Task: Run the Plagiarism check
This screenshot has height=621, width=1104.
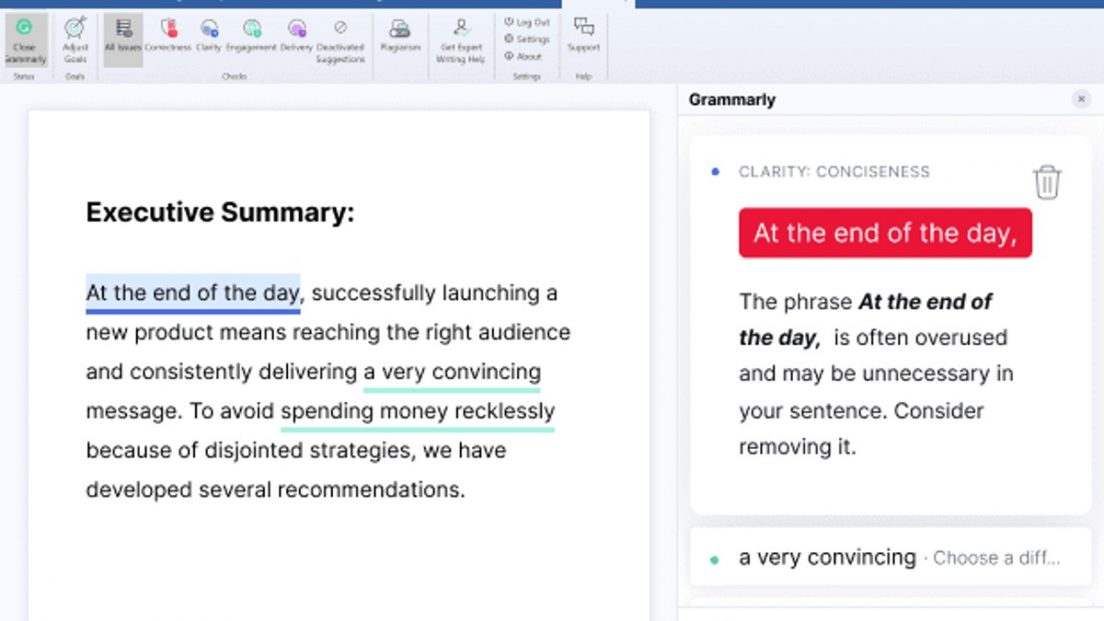Action: click(x=400, y=35)
